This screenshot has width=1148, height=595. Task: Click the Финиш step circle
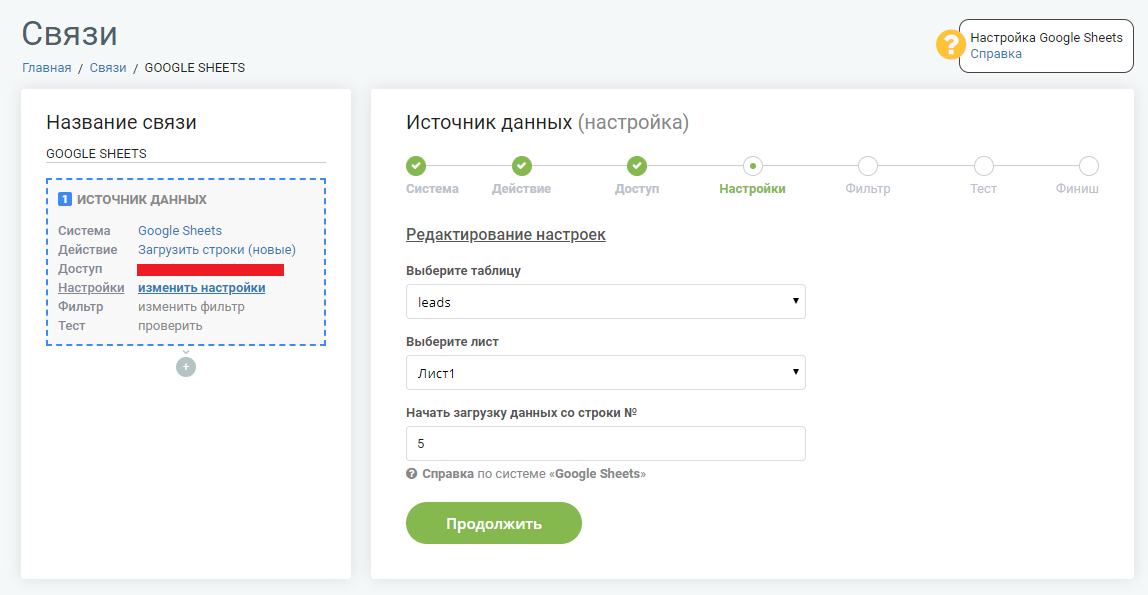1089,166
